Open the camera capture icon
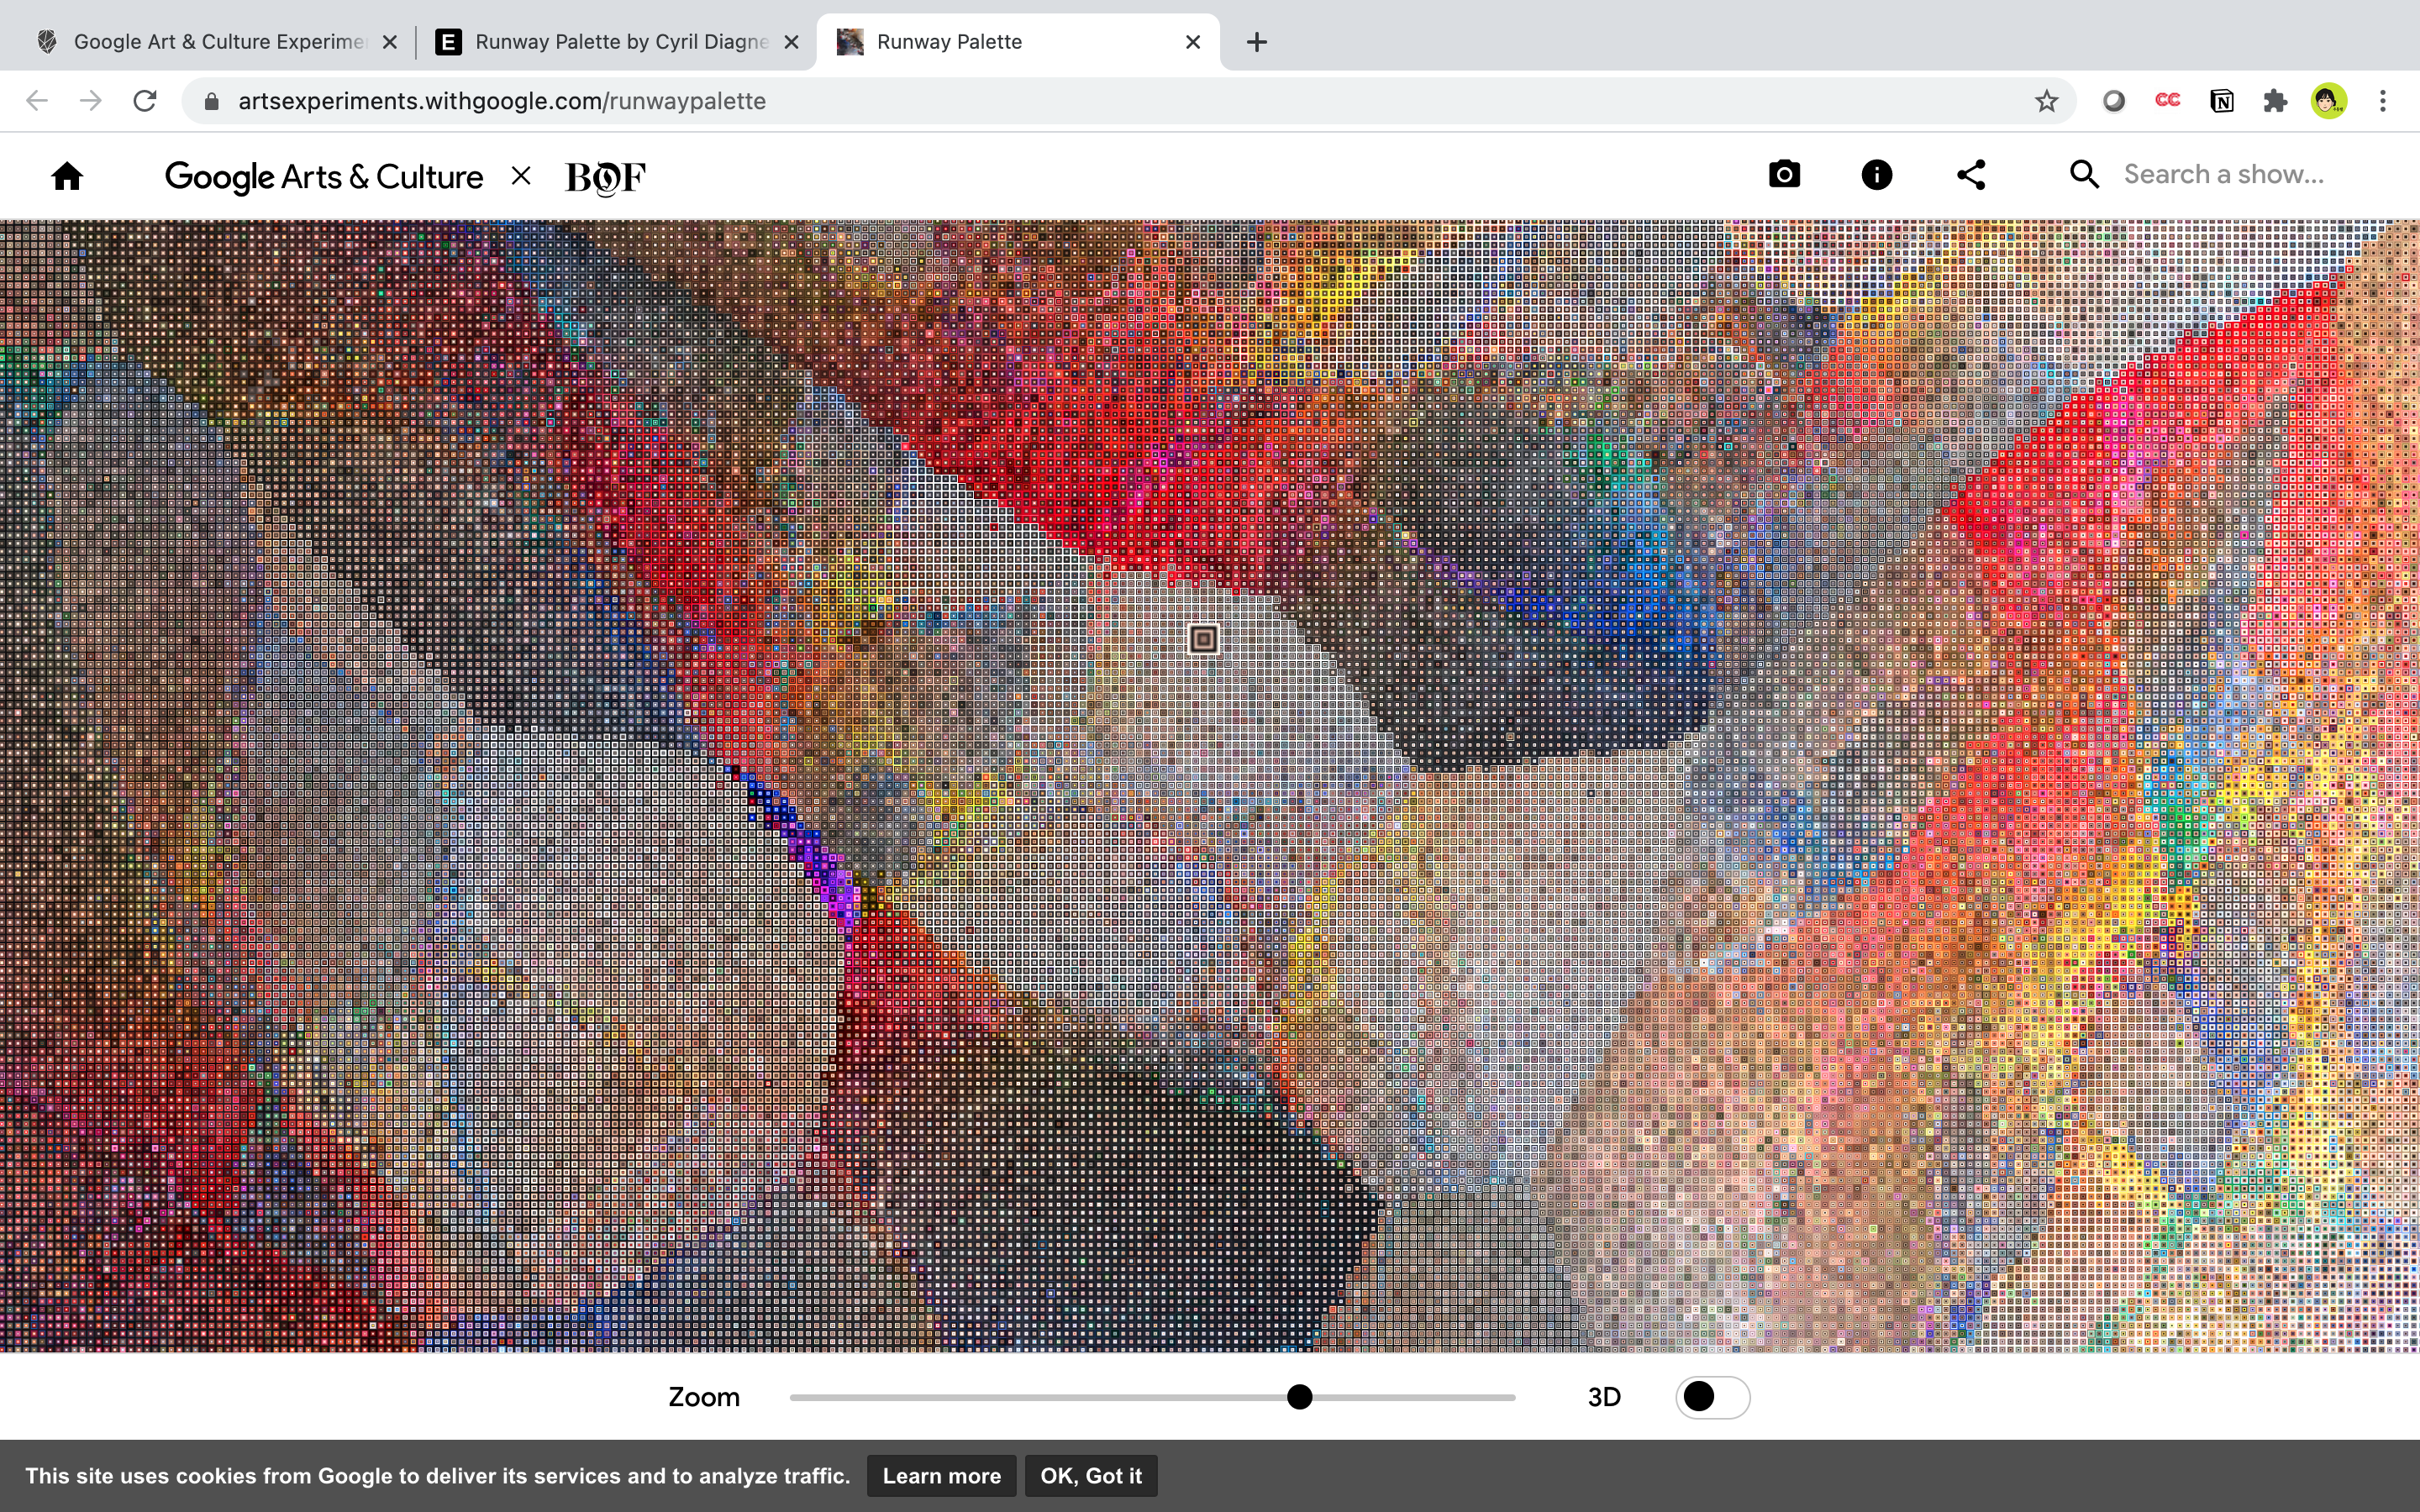The width and height of the screenshot is (2420, 1512). [x=1784, y=175]
